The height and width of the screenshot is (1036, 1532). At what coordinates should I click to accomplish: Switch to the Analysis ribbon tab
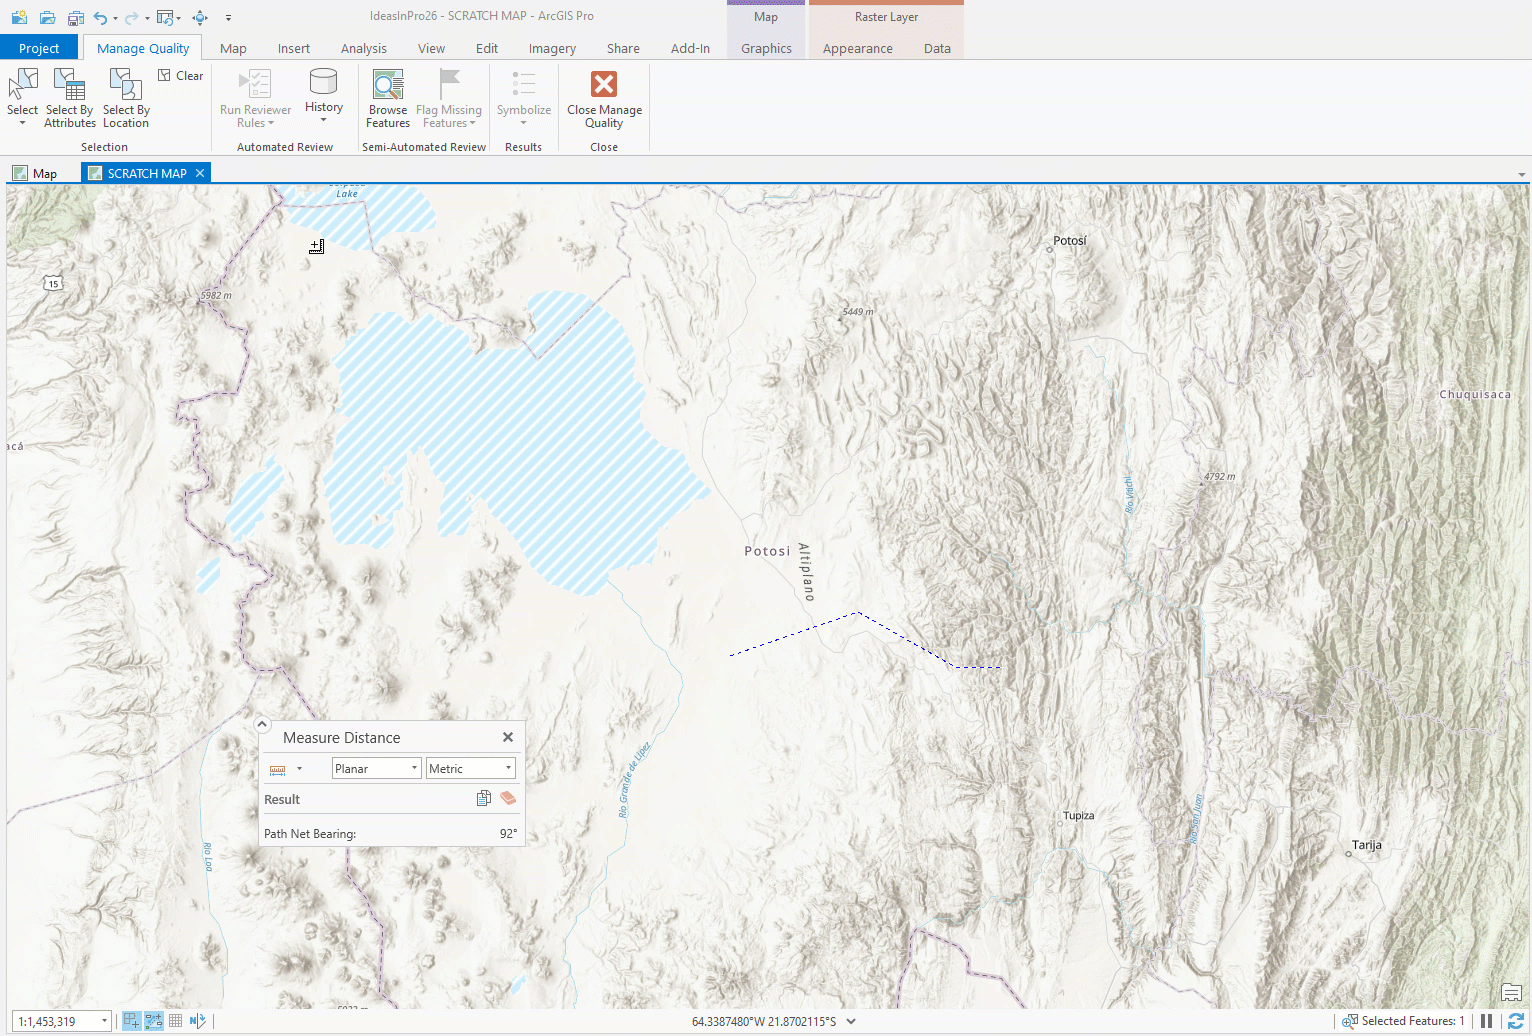point(363,48)
